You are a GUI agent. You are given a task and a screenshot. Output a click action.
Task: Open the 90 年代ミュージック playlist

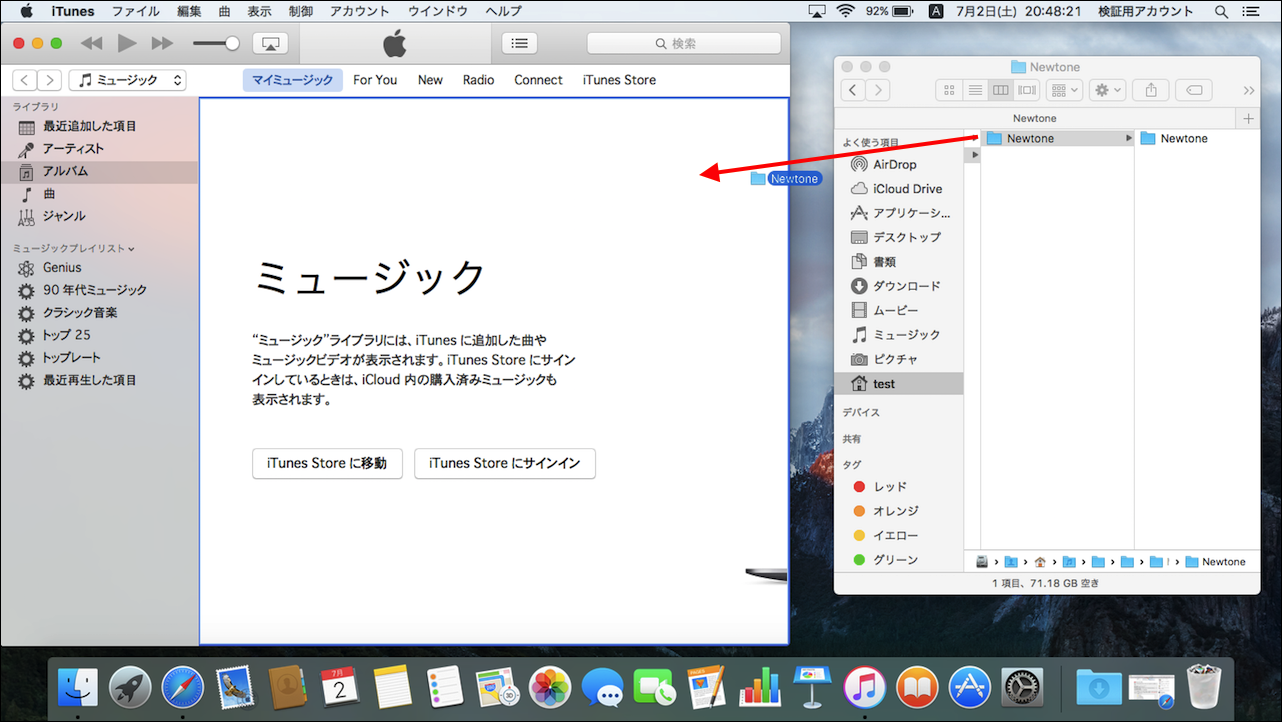[99, 290]
